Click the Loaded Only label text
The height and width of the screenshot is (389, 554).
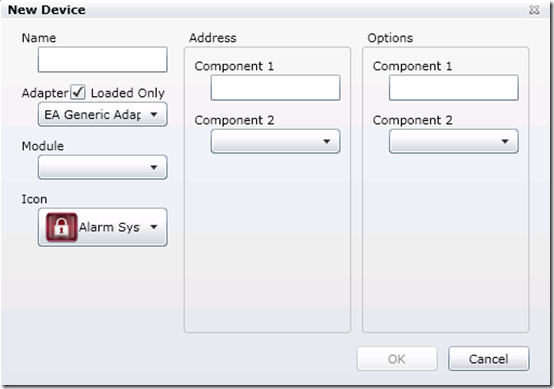click(128, 93)
